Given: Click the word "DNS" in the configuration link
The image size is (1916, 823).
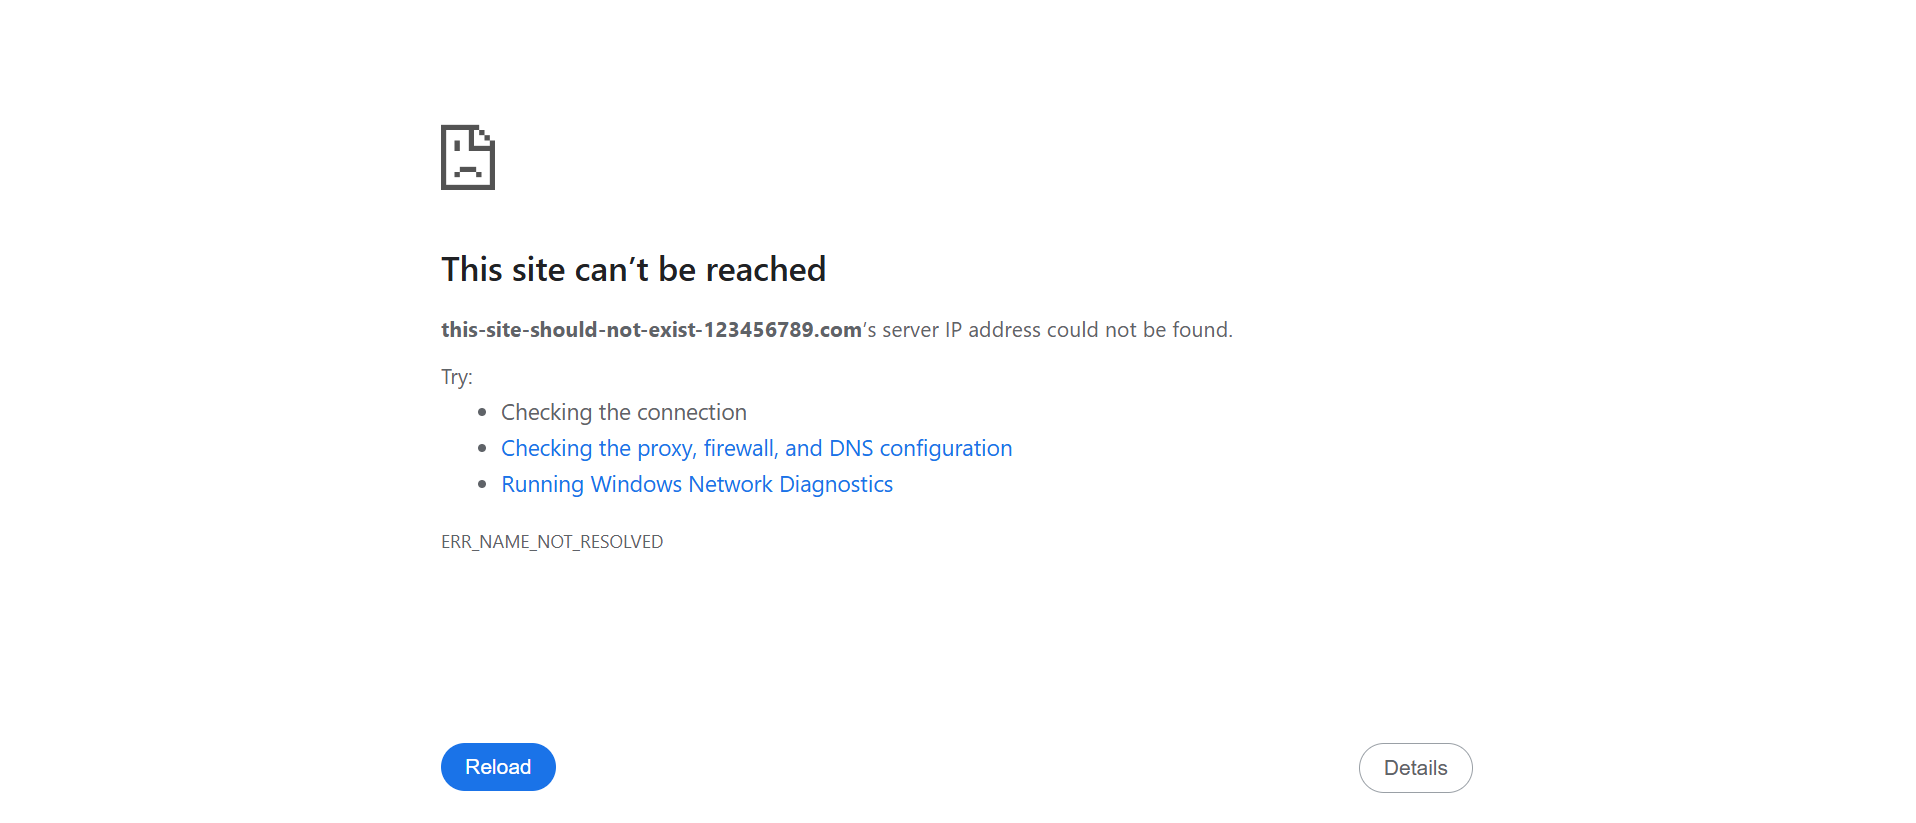Looking at the screenshot, I should point(850,448).
